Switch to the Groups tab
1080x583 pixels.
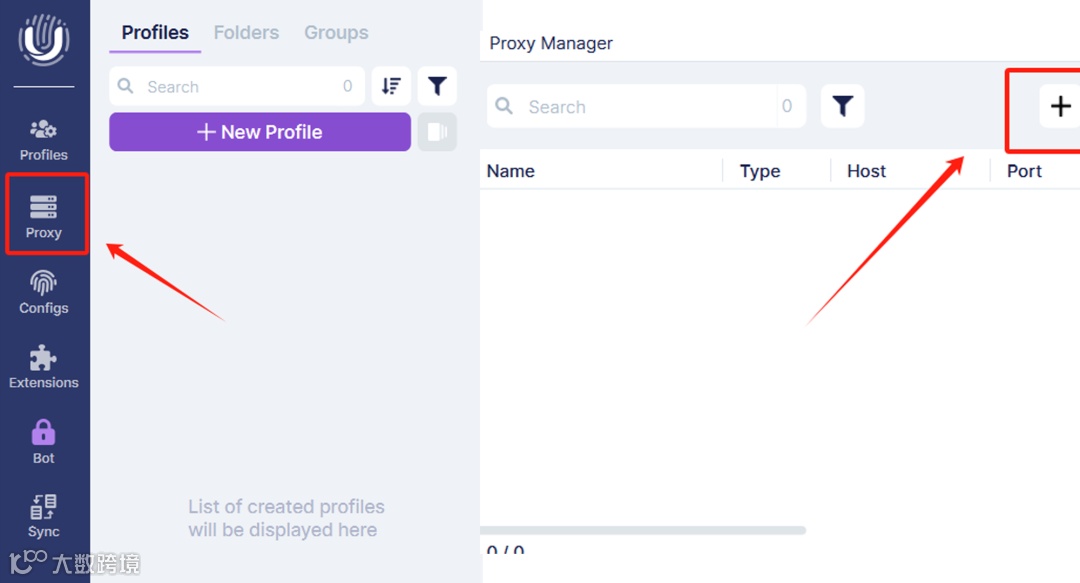tap(336, 33)
